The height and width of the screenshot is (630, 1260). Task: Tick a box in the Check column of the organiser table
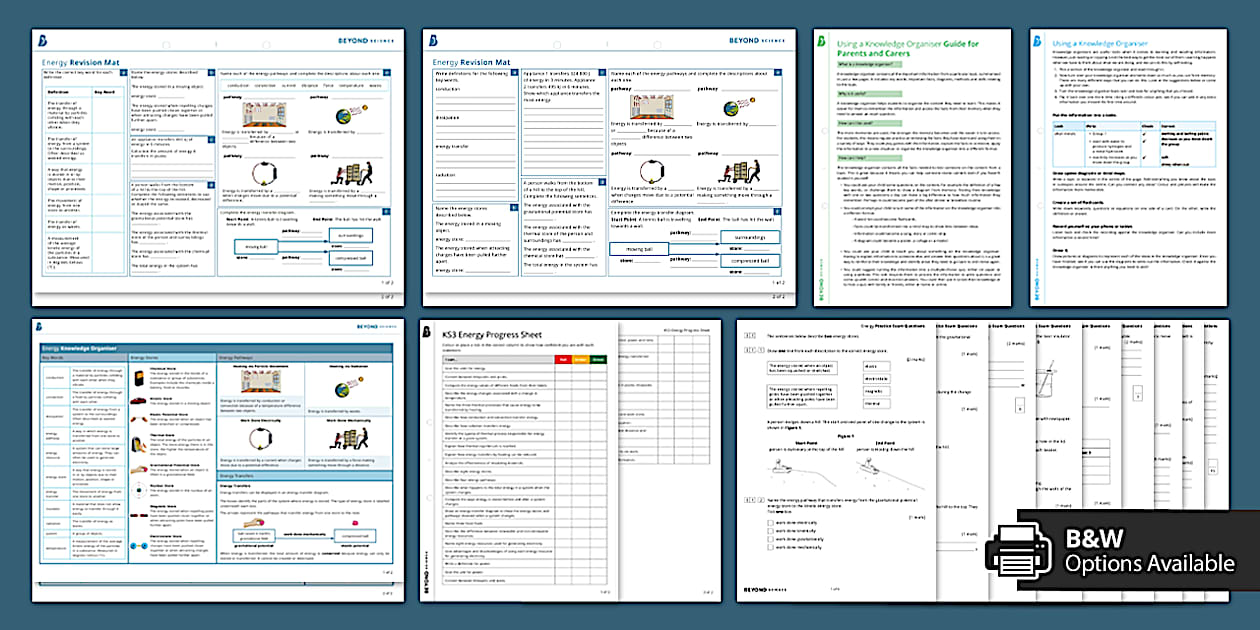coord(1144,134)
